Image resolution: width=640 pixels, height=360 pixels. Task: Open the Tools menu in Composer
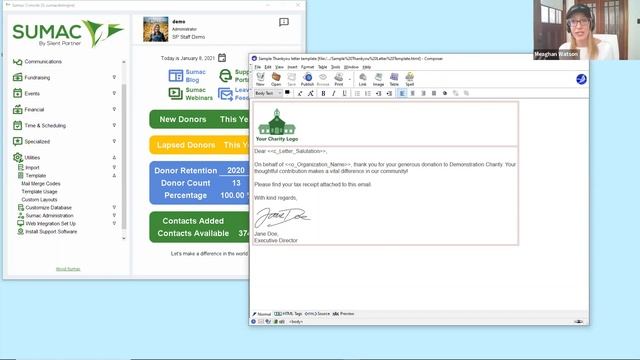click(x=336, y=67)
